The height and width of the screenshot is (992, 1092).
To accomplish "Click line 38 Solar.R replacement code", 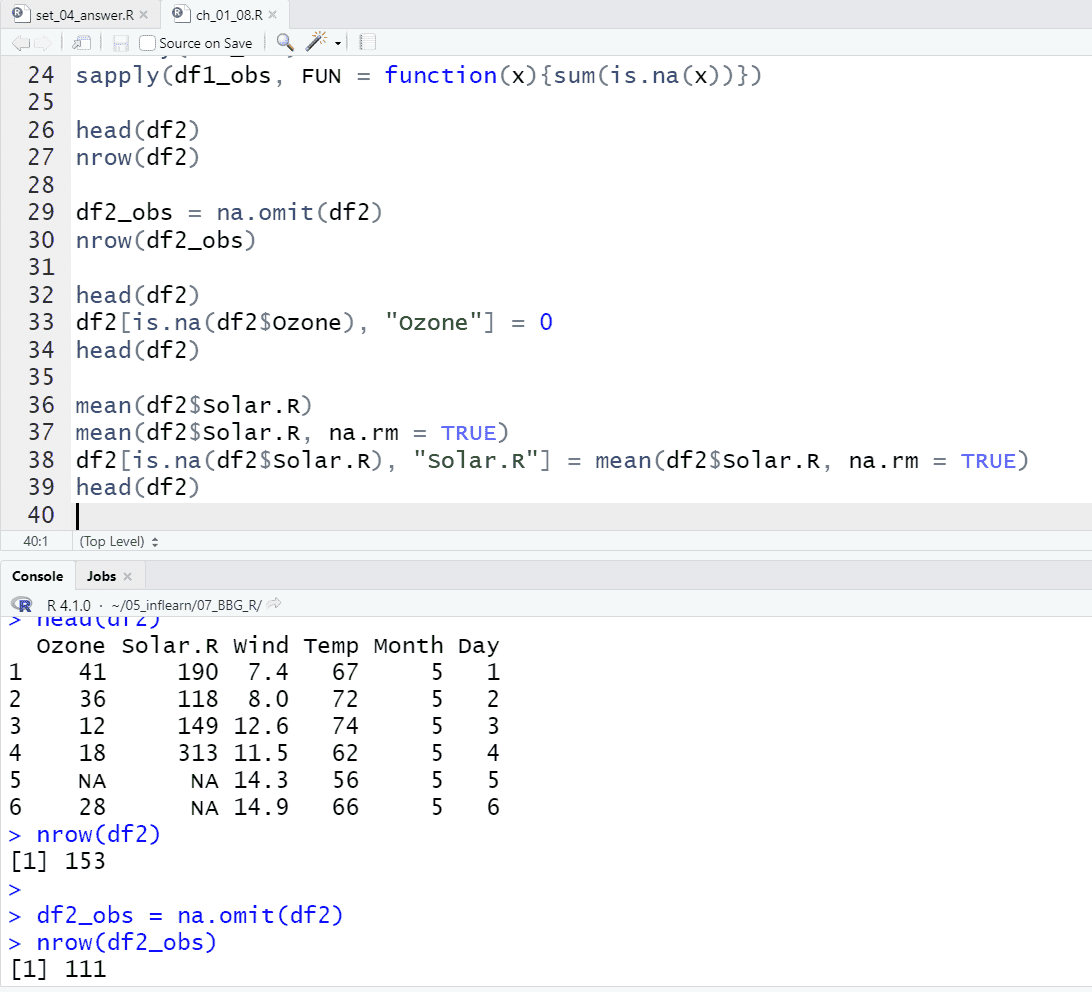I will (x=552, y=460).
